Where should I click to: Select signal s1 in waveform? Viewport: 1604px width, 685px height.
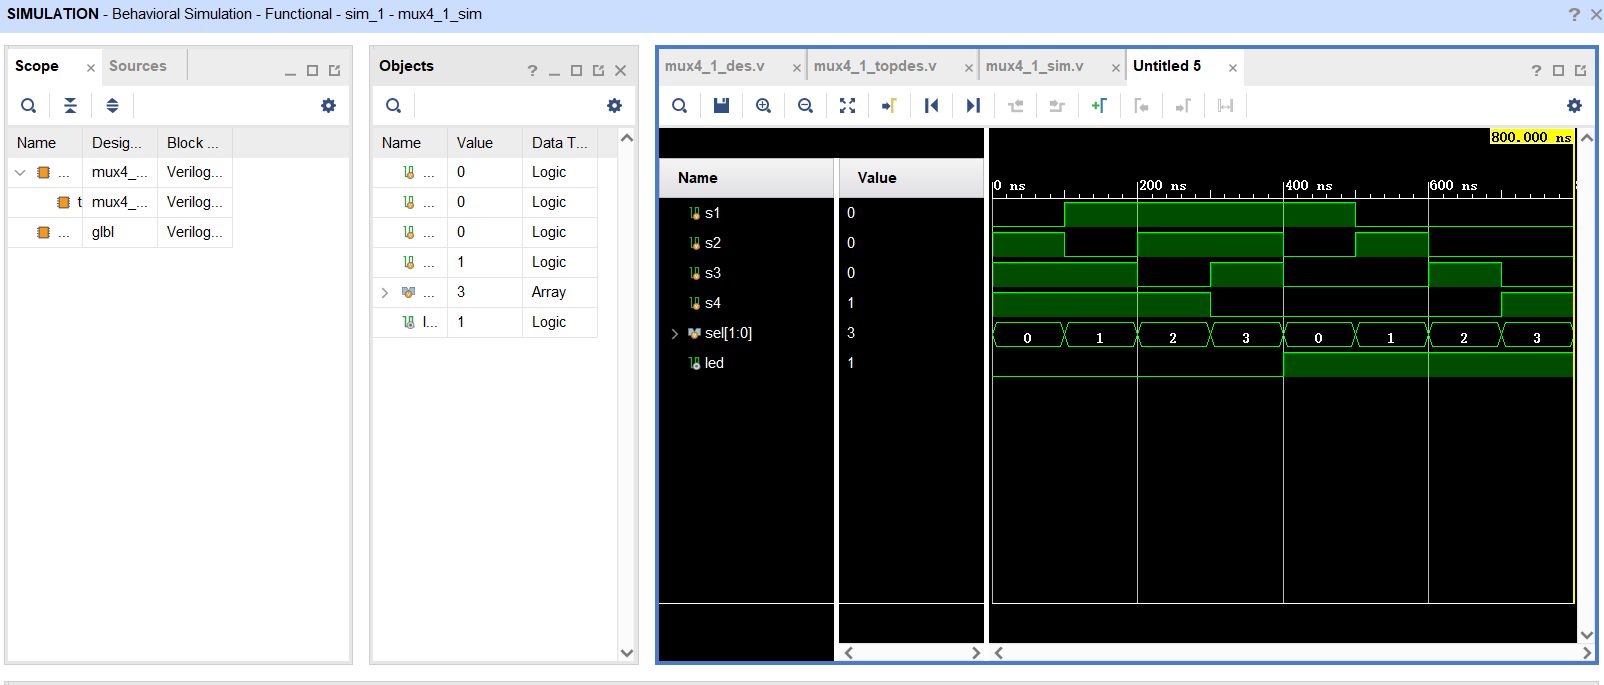click(712, 213)
